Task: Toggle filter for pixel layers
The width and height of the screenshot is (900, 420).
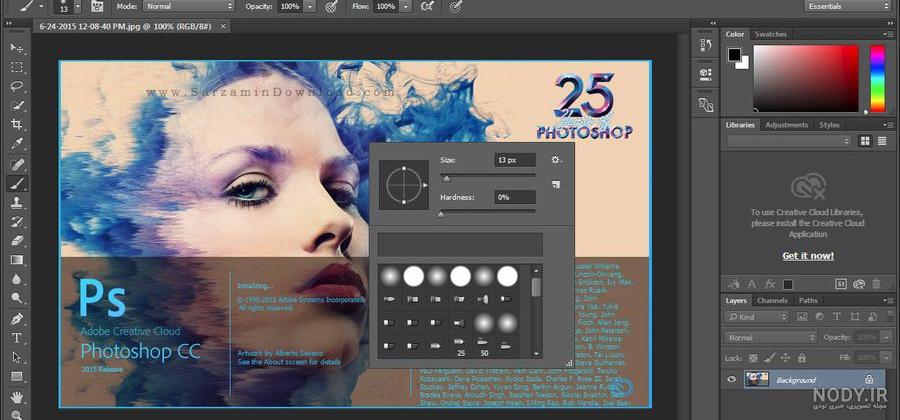Action: tap(802, 316)
